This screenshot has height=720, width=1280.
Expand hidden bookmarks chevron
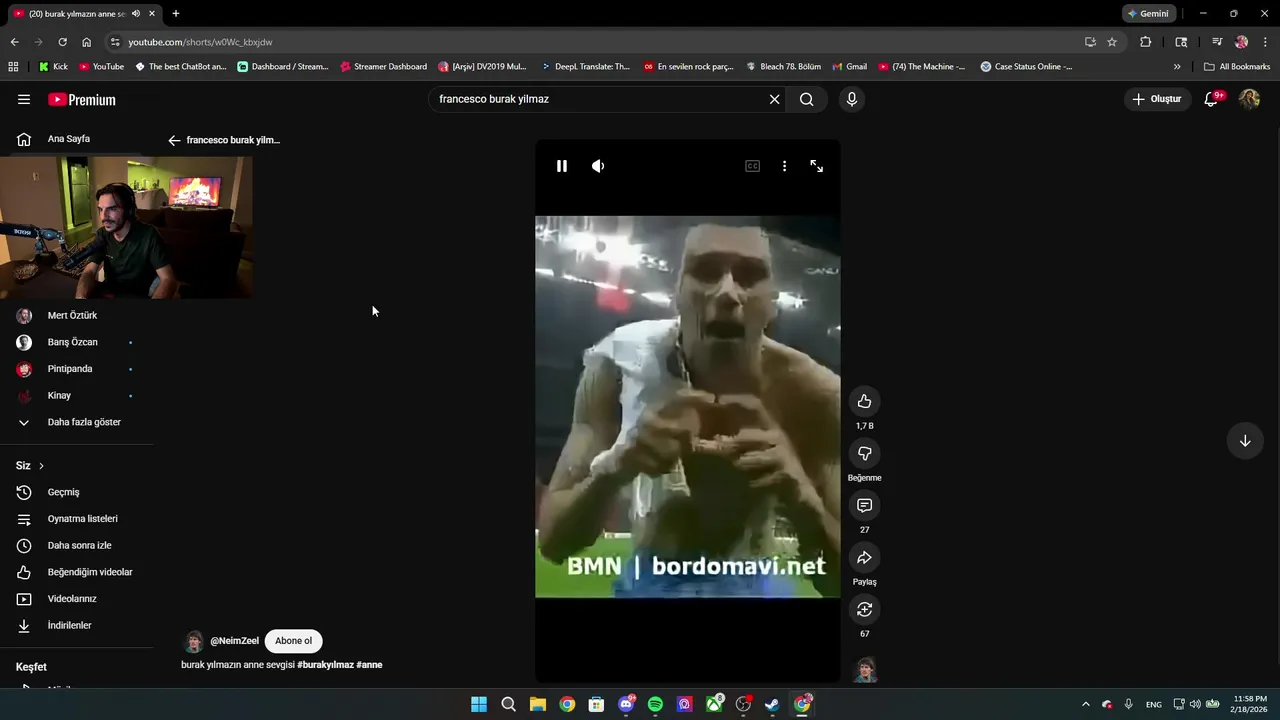pyautogui.click(x=1177, y=67)
